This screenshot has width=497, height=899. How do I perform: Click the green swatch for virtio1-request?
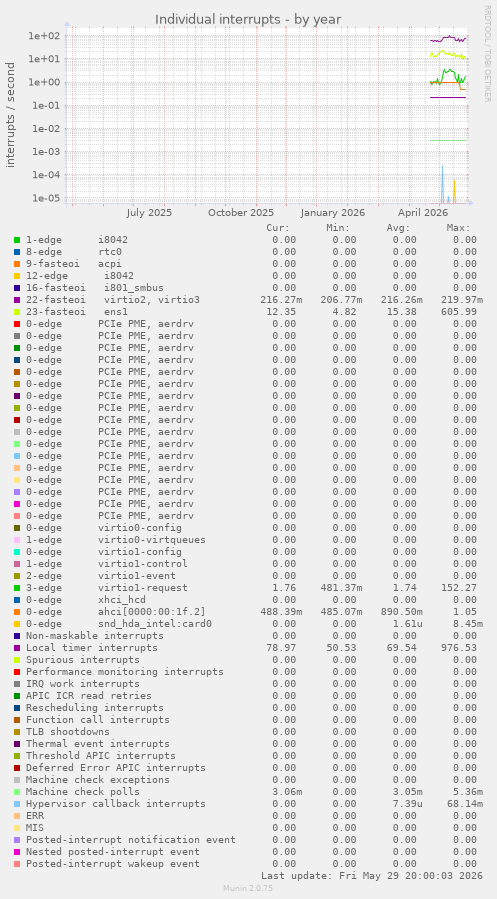tap(17, 588)
